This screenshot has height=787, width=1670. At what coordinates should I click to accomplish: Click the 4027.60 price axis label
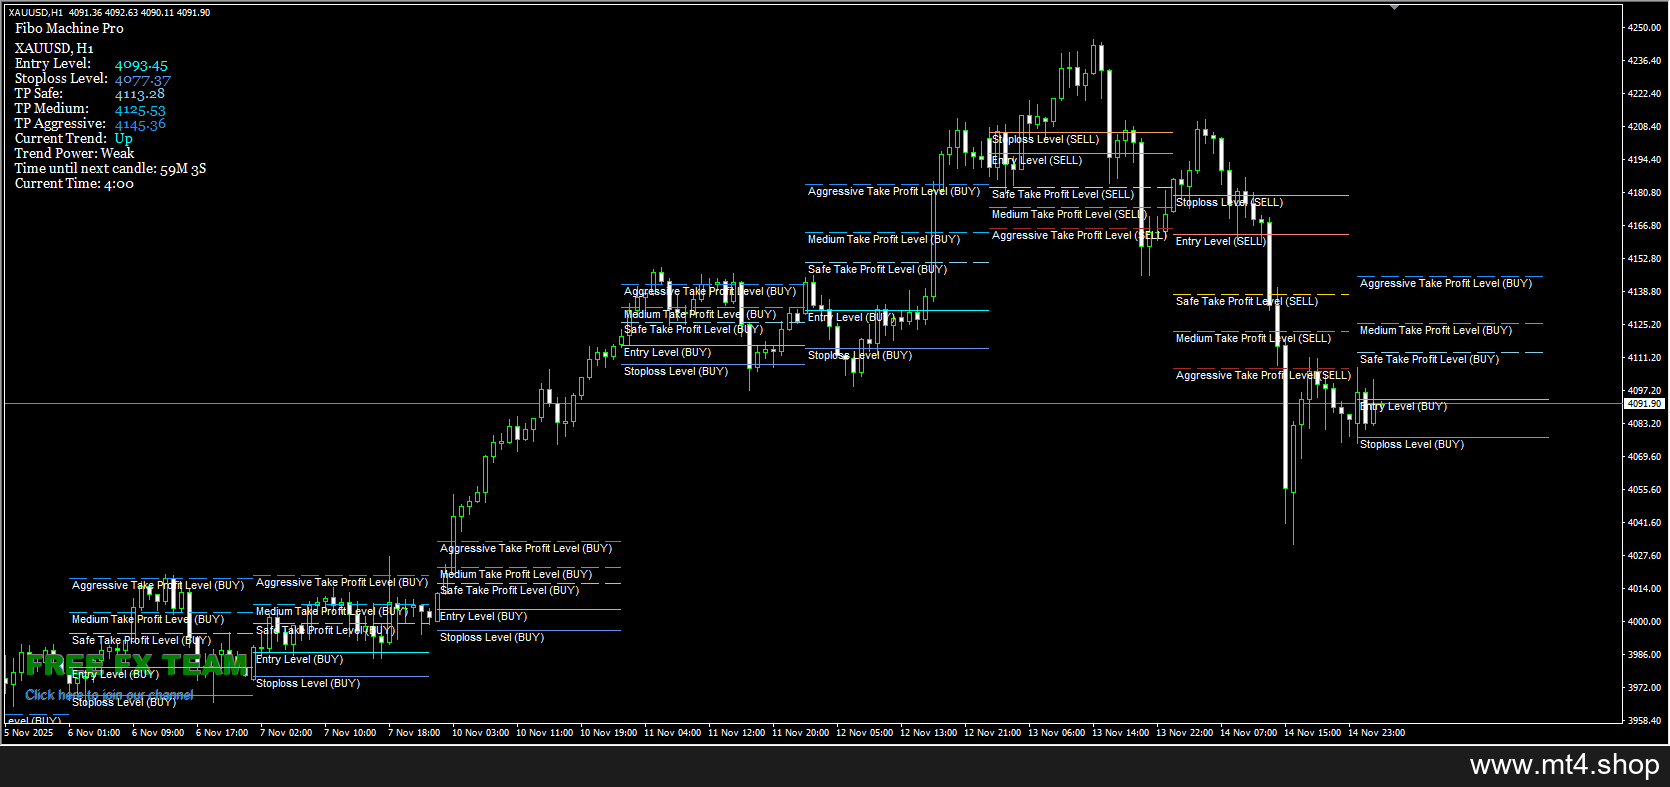1644,556
